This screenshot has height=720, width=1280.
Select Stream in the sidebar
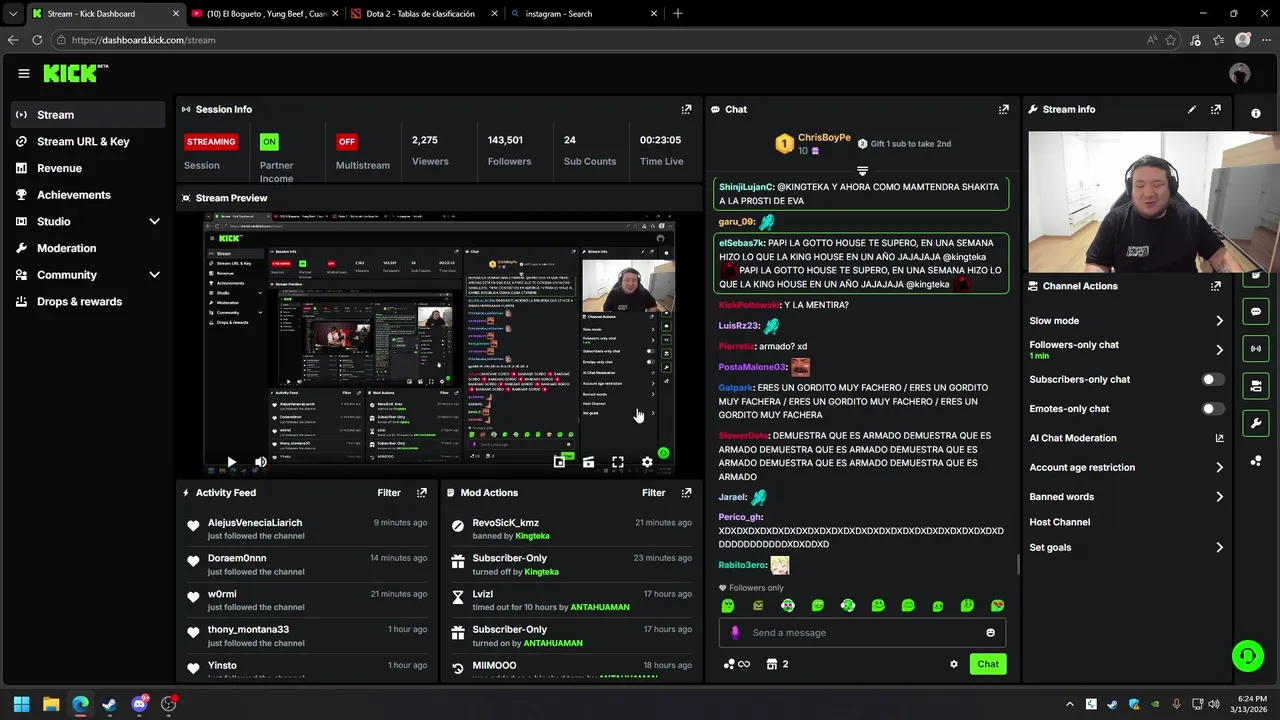point(89,115)
